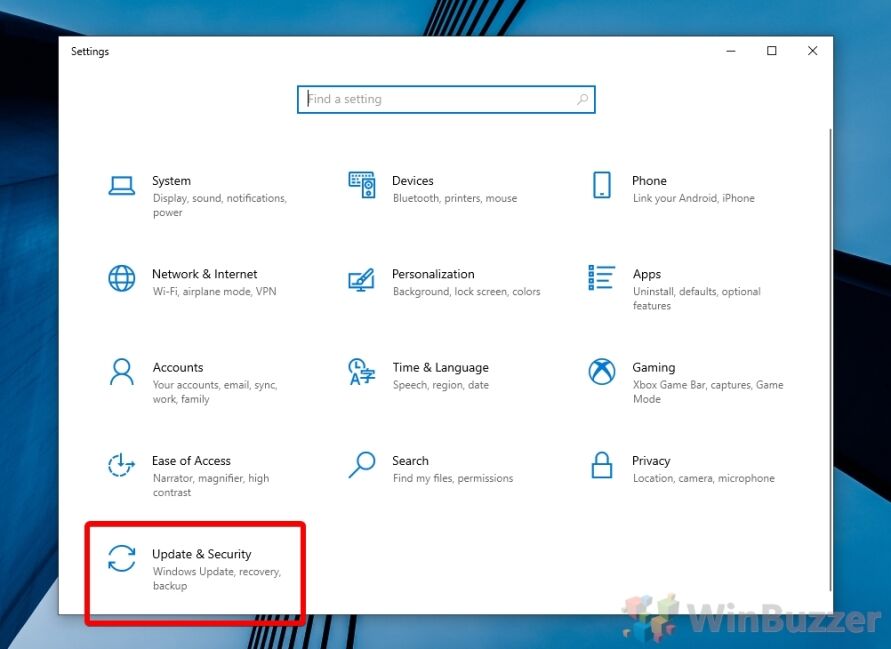
Task: Open the Privacy category title
Action: click(651, 461)
